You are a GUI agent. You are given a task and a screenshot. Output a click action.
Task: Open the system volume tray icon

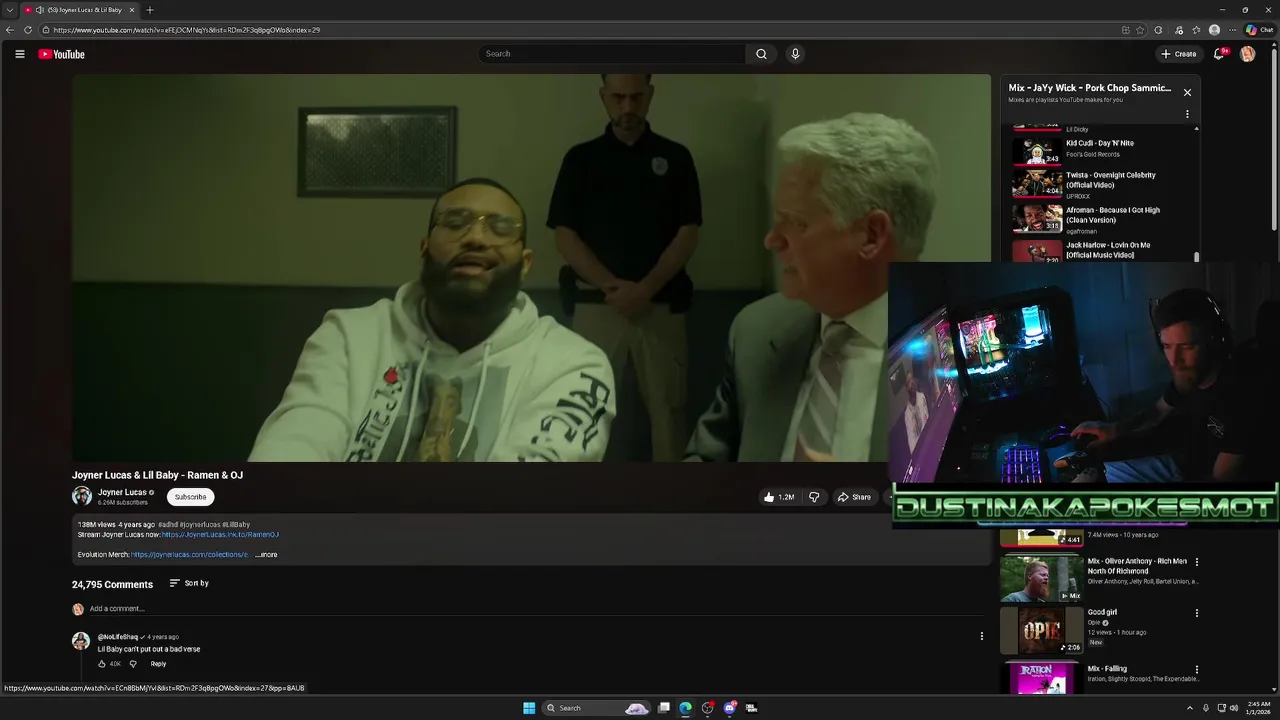click(1236, 708)
